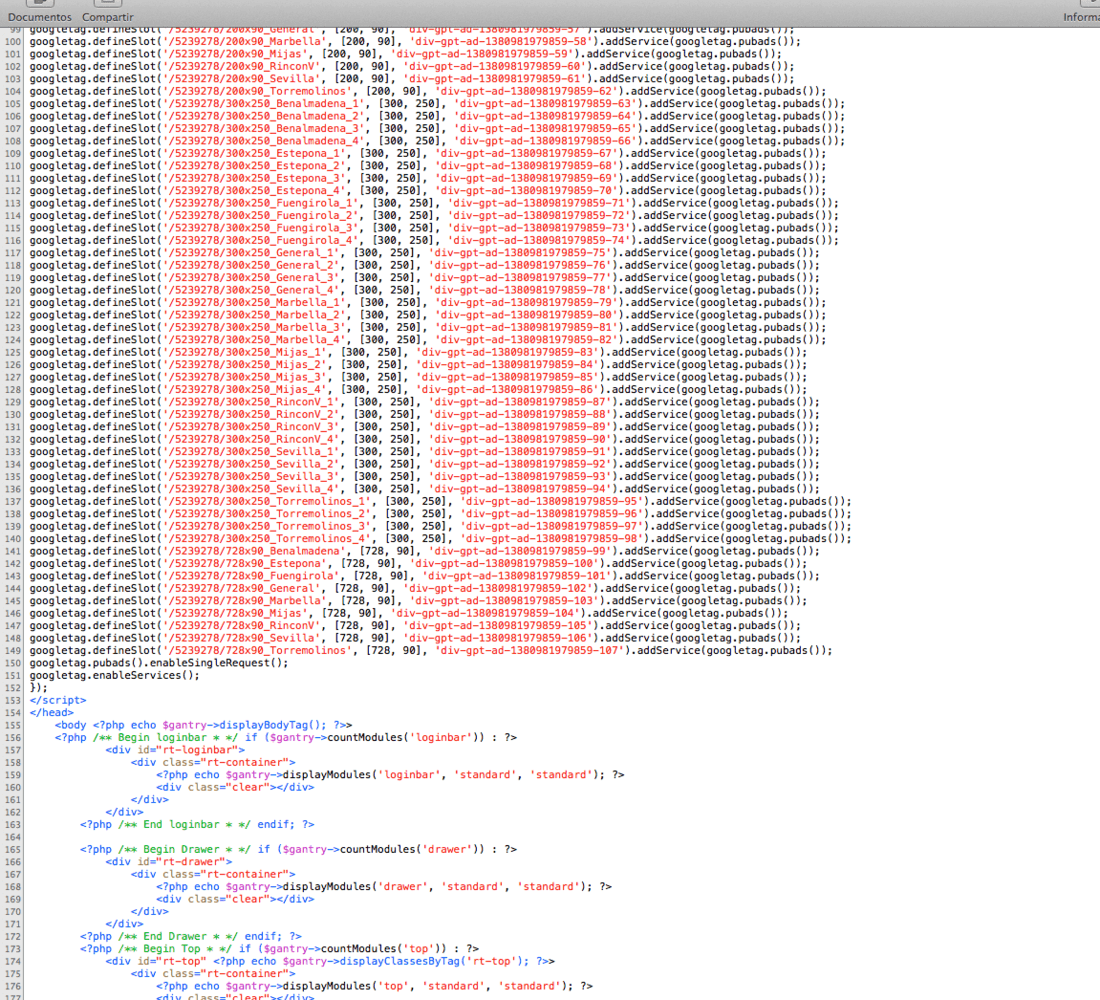Viewport: 1100px width, 1000px height.
Task: Click 'div-gpt-ad-1380981979859-72' identifier
Action: click(539, 216)
